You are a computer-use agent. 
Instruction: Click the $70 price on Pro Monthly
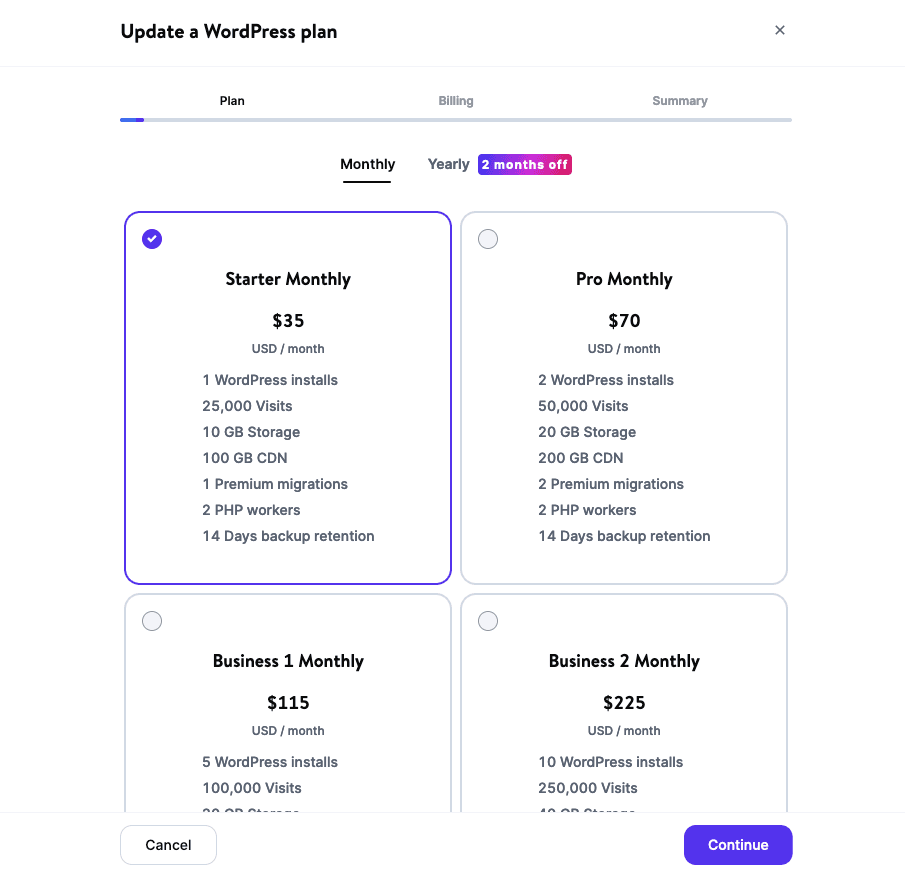pyautogui.click(x=624, y=321)
